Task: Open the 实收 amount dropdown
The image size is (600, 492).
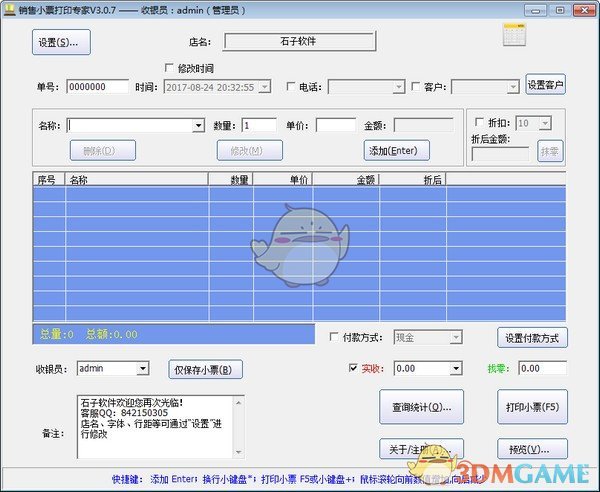Action: click(x=456, y=368)
